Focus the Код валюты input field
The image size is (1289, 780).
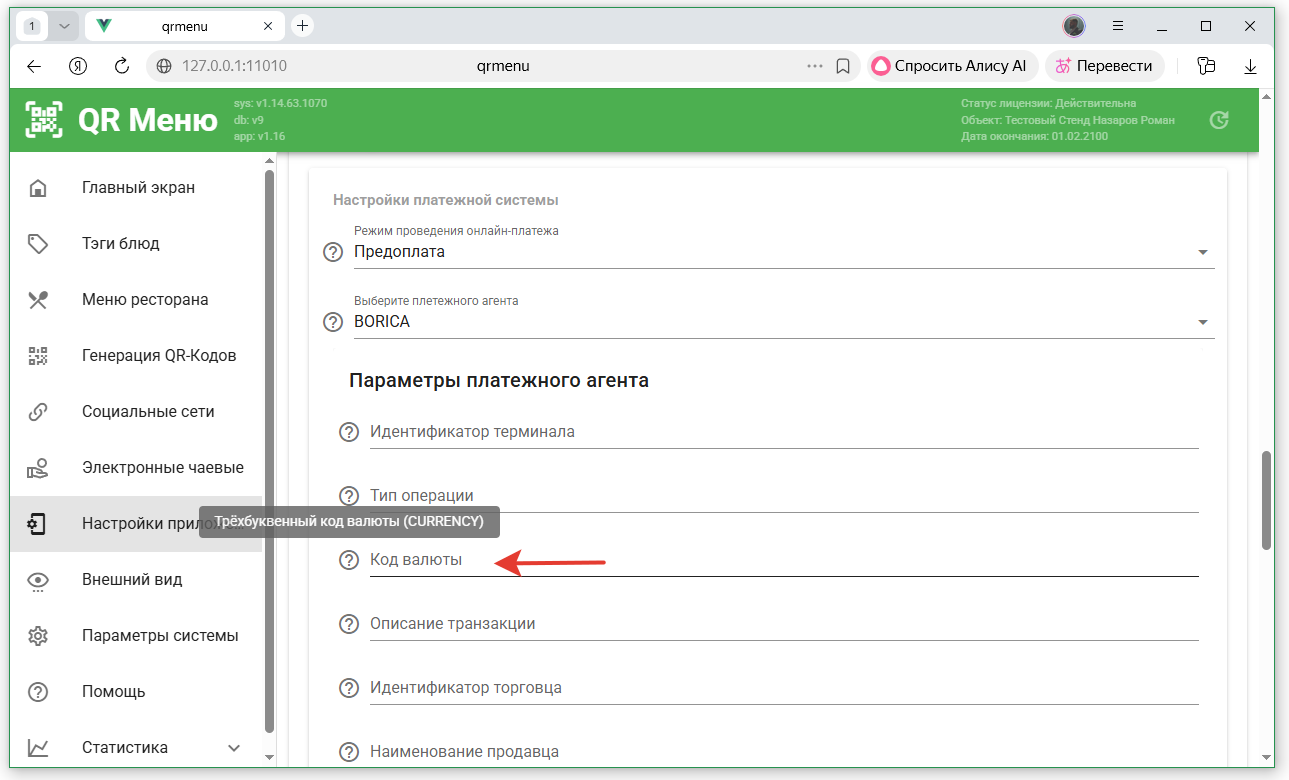pyautogui.click(x=780, y=560)
